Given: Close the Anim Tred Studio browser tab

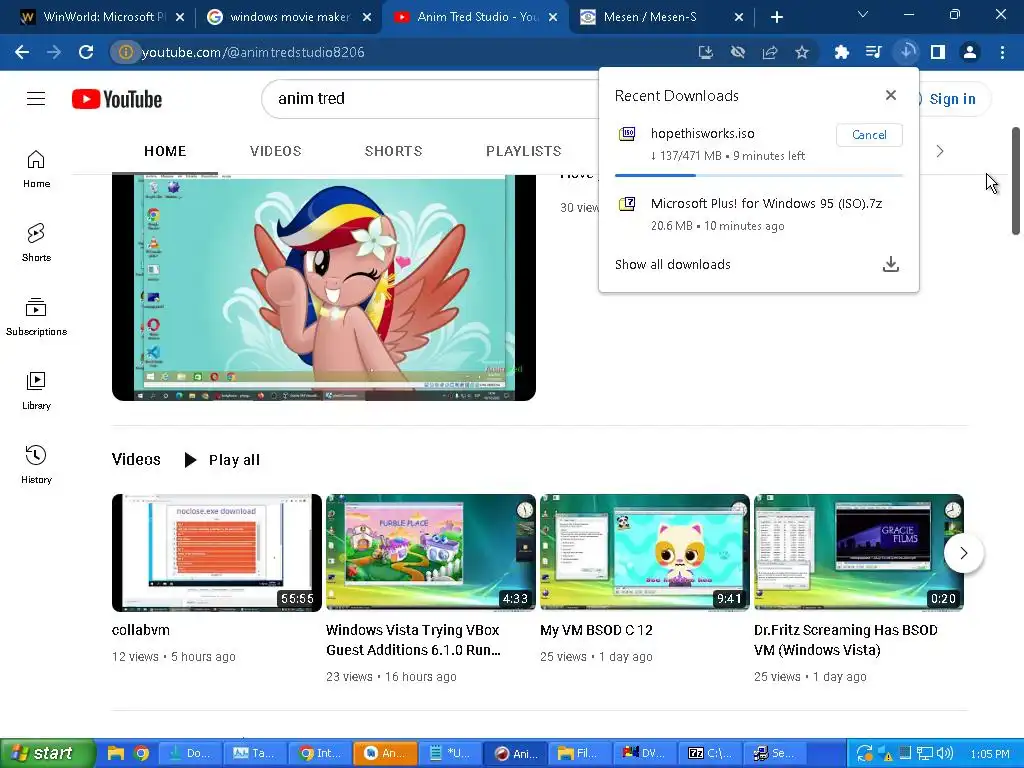Looking at the screenshot, I should click(553, 17).
